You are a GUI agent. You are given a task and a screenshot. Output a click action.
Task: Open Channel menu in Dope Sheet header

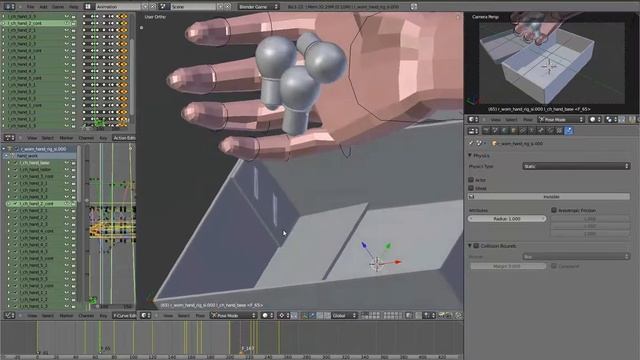86,138
